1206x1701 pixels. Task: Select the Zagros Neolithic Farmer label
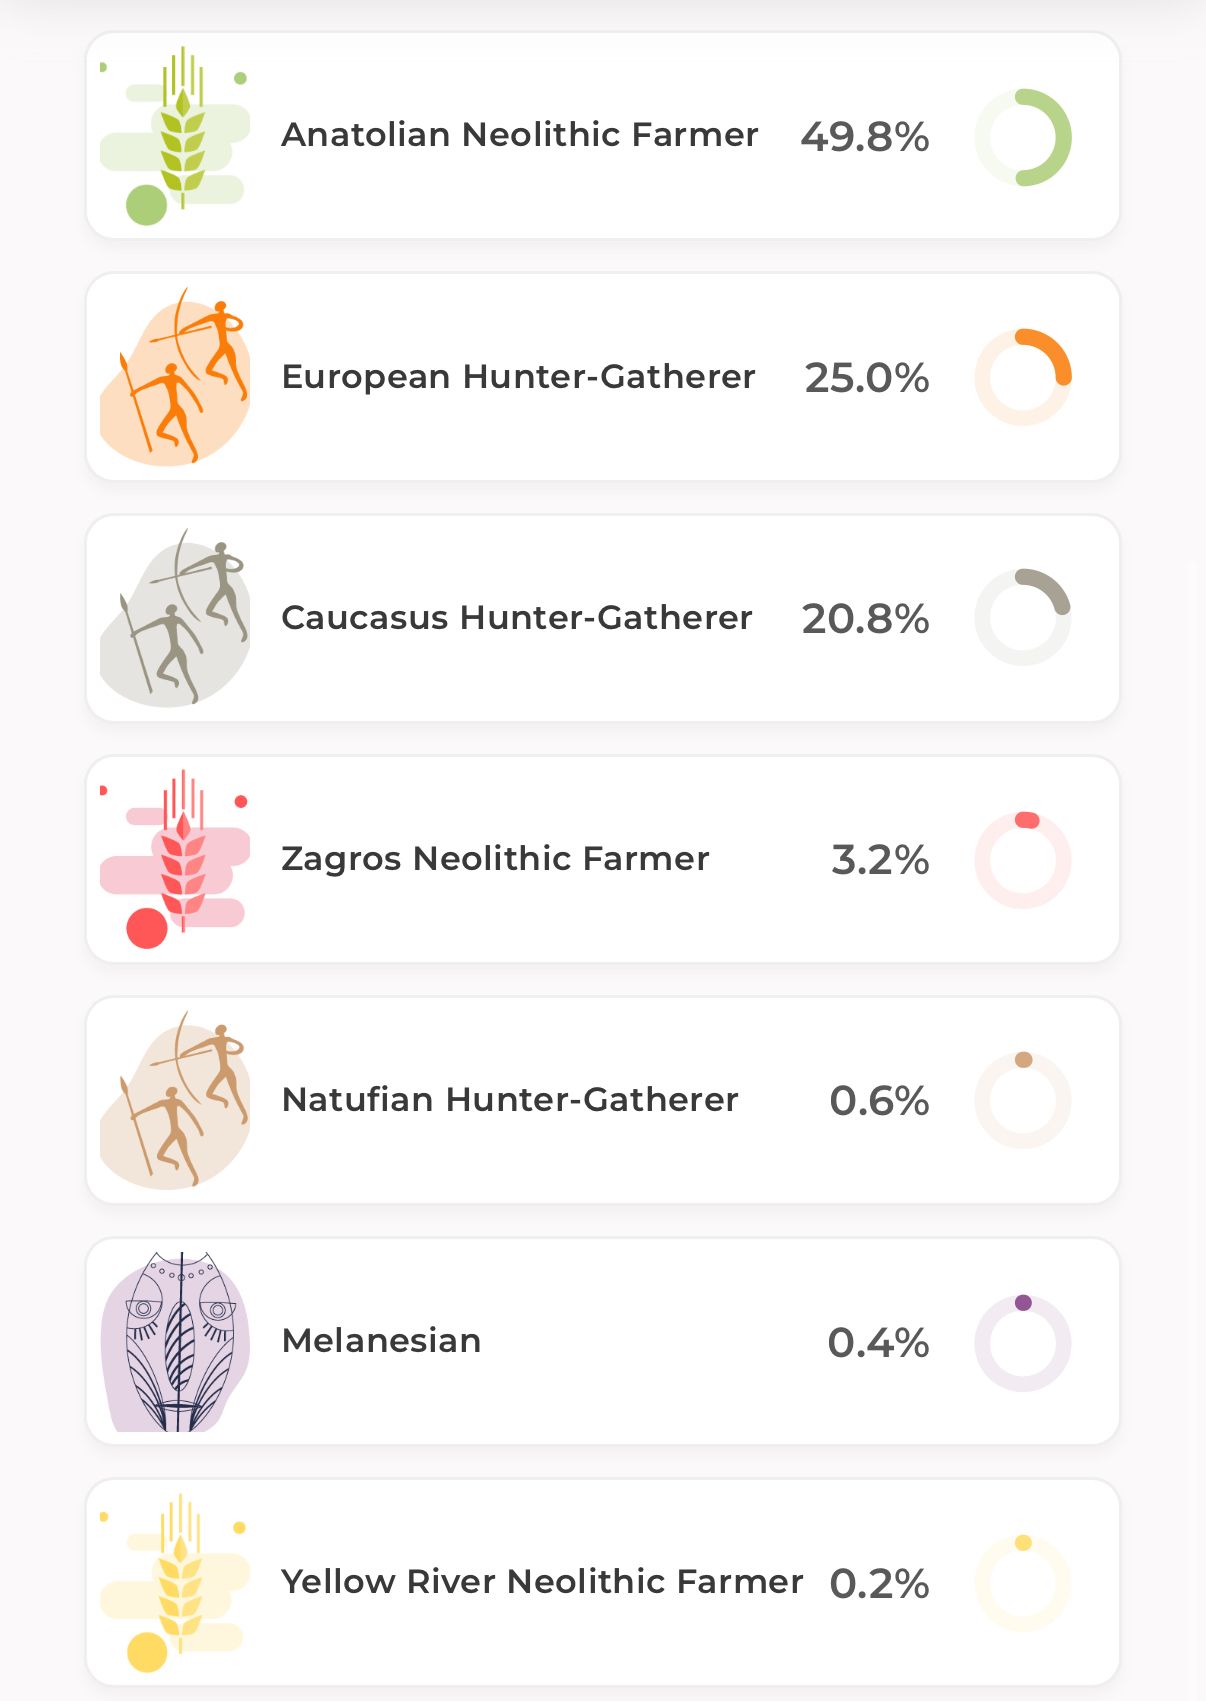495,859
